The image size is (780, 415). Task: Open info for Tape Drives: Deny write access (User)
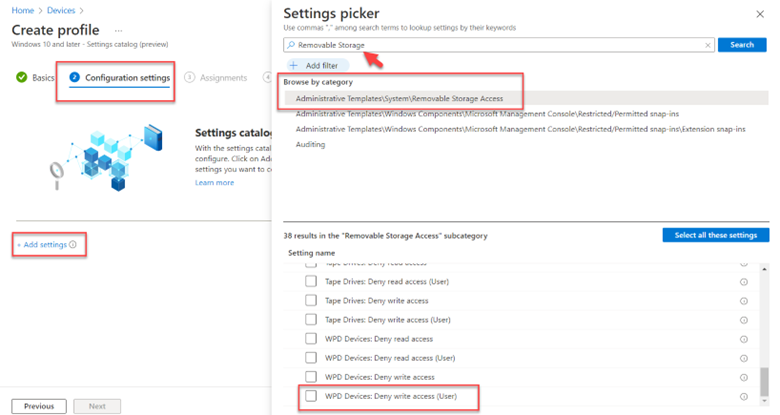744,320
